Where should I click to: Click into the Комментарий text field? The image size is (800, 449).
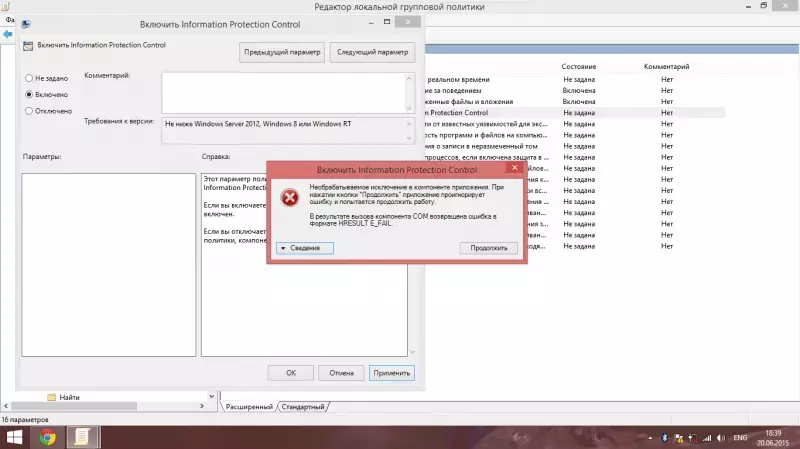tap(284, 92)
